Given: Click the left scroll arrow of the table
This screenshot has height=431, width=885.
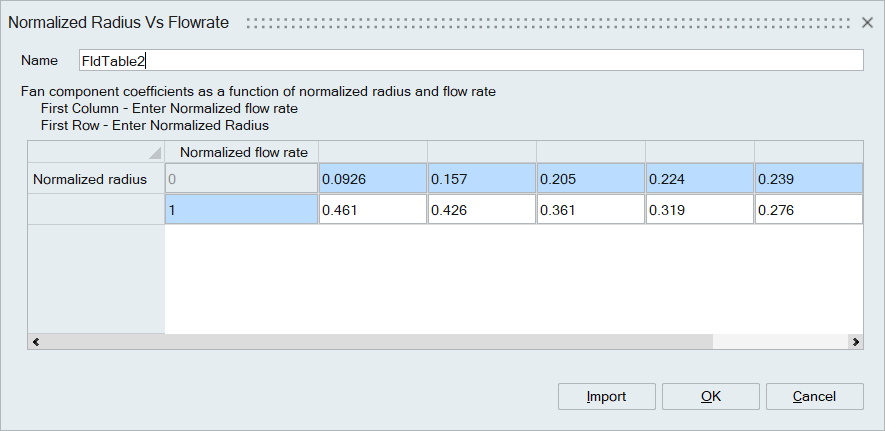Looking at the screenshot, I should point(36,342).
